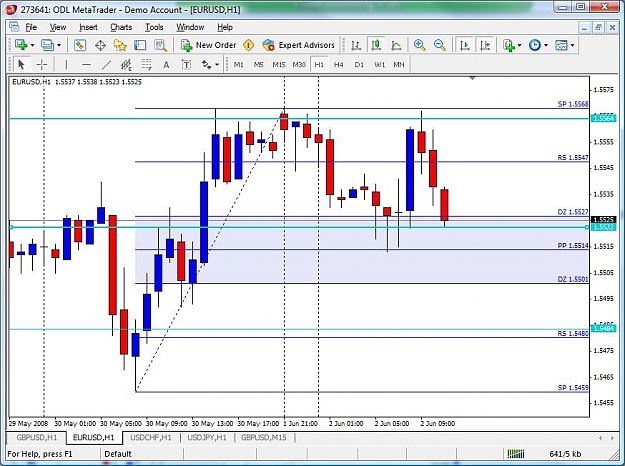
Task: Click the chart shift triangle marker
Action: pos(472,78)
